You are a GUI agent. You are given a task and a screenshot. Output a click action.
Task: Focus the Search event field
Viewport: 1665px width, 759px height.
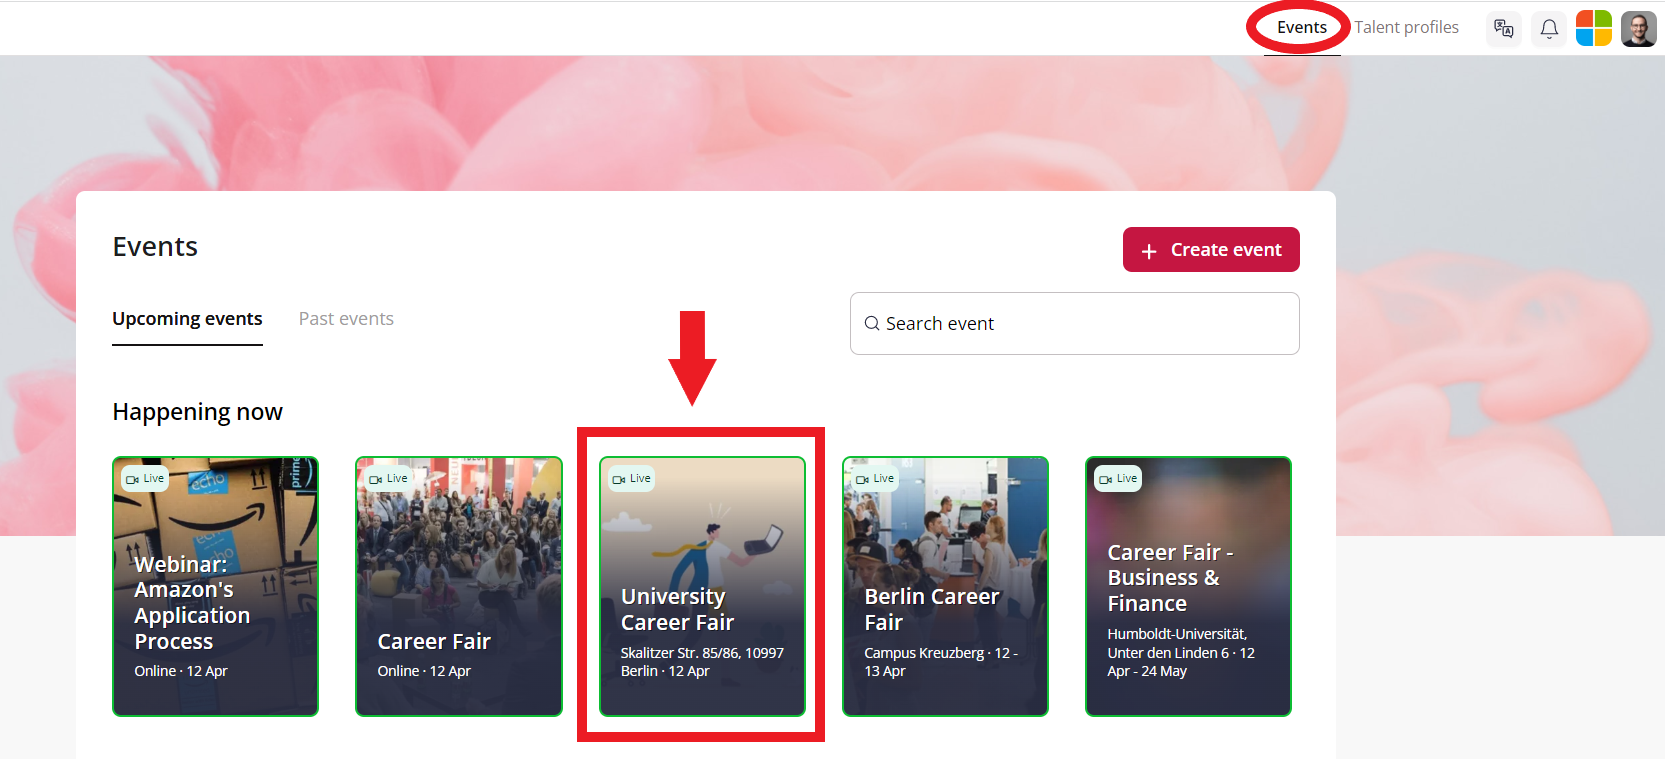[x=1075, y=323]
